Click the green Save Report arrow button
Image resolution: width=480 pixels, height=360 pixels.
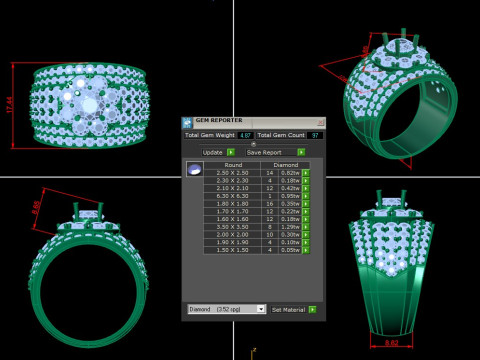tap(301, 152)
